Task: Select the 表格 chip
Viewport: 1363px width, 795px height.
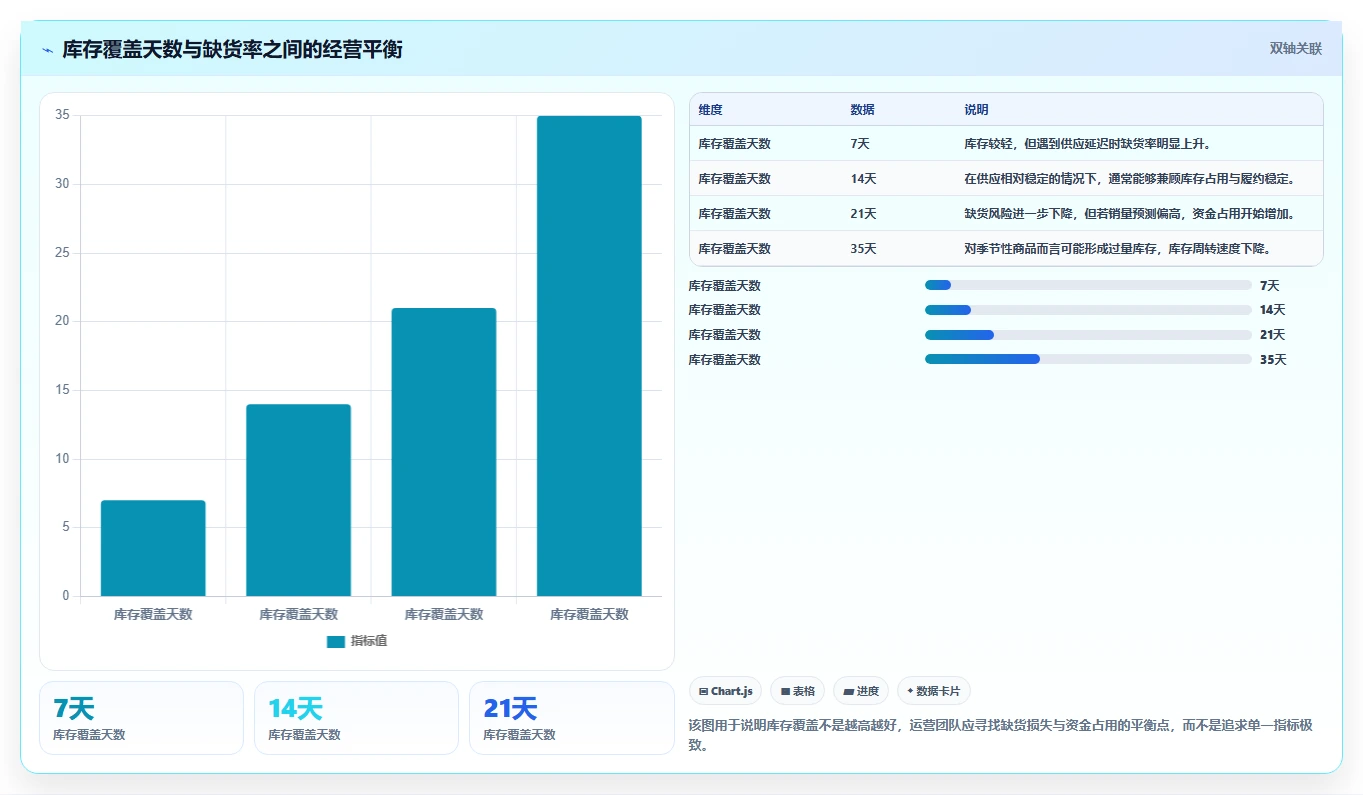Action: click(798, 691)
